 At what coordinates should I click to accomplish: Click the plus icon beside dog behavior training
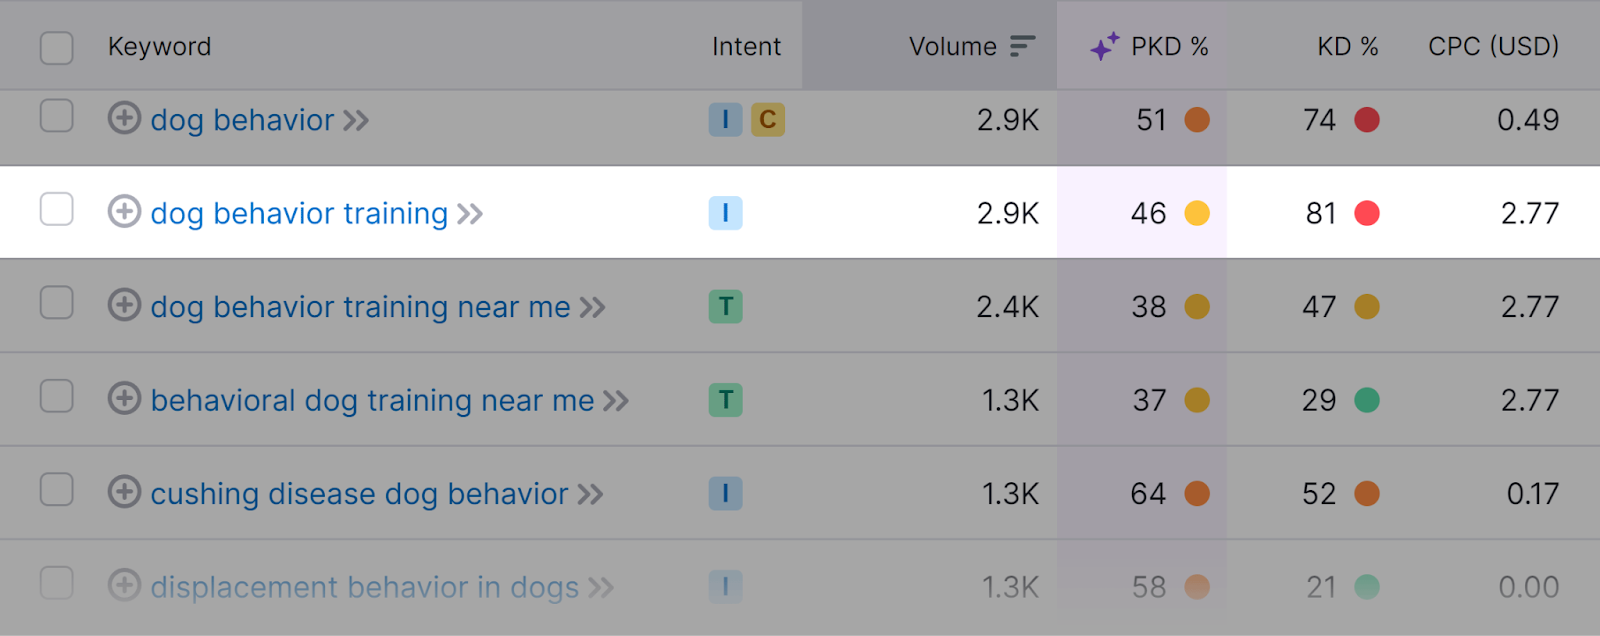click(123, 212)
